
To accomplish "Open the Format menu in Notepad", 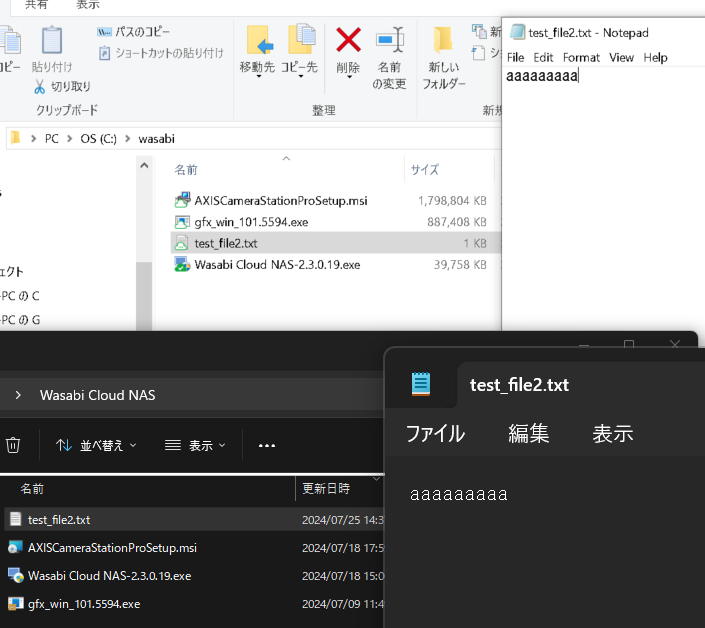I will (581, 58).
